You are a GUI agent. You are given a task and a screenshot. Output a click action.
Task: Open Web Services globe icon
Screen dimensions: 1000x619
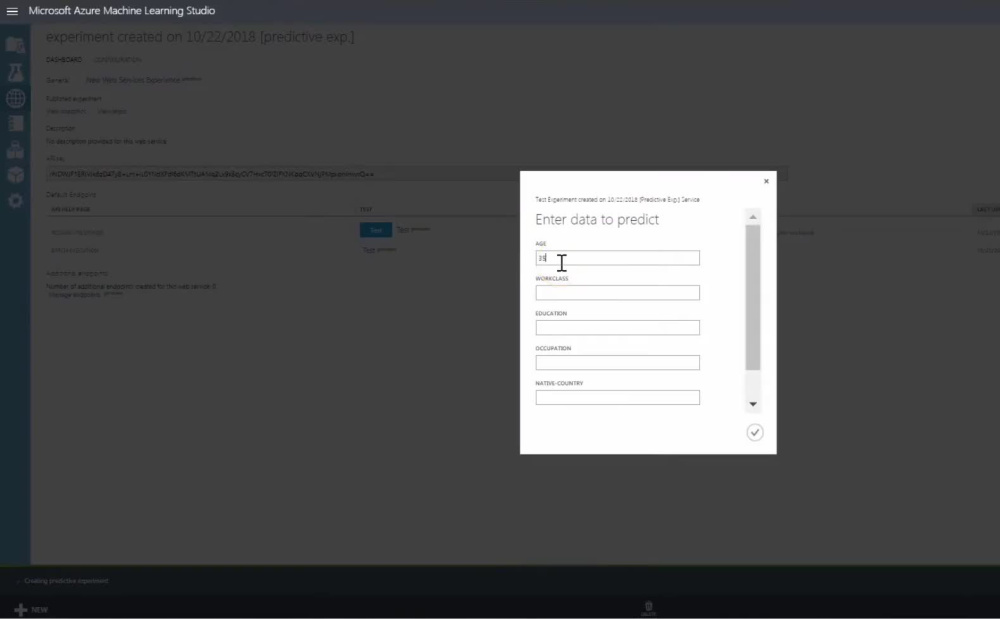(x=15, y=98)
